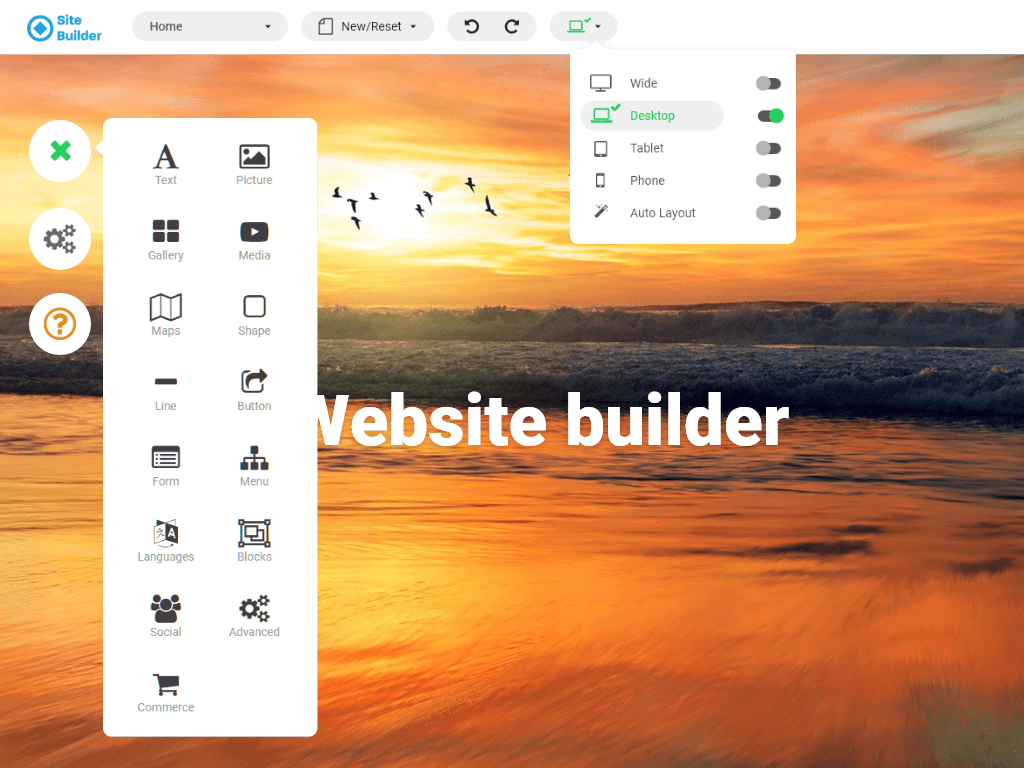Undo the last change
The width and height of the screenshot is (1024, 768).
pos(472,26)
